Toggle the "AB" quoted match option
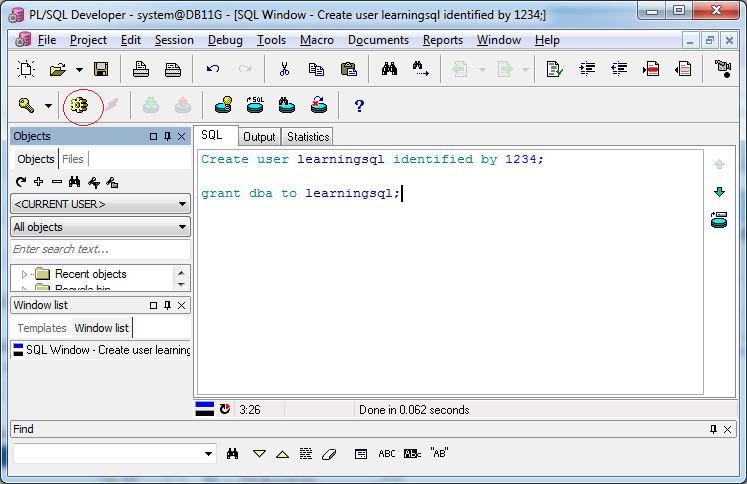The width and height of the screenshot is (747, 484). (x=439, y=453)
